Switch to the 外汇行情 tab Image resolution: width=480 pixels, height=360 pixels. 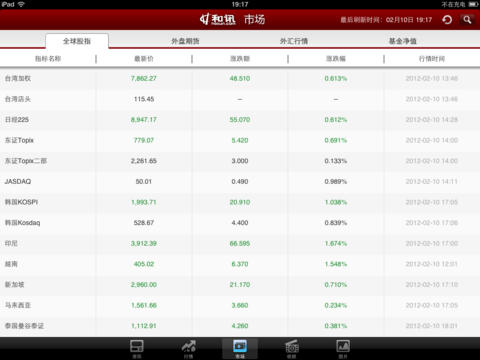pyautogui.click(x=294, y=41)
